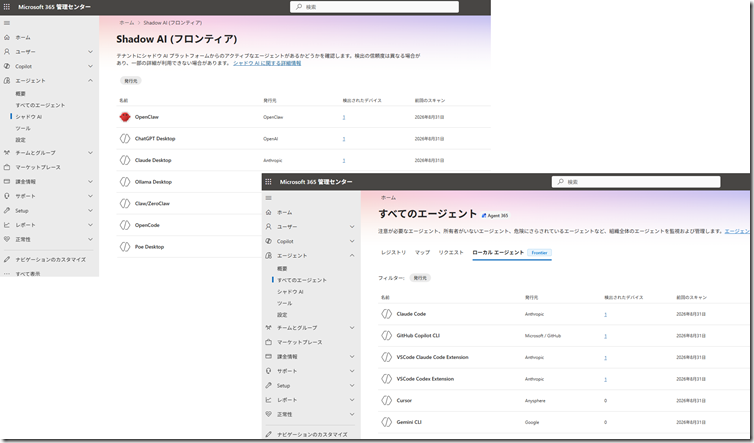The height and width of the screenshot is (443, 754).
Task: Click 前回のスキャン column header in すべてのエージェント window
Action: 691,297
